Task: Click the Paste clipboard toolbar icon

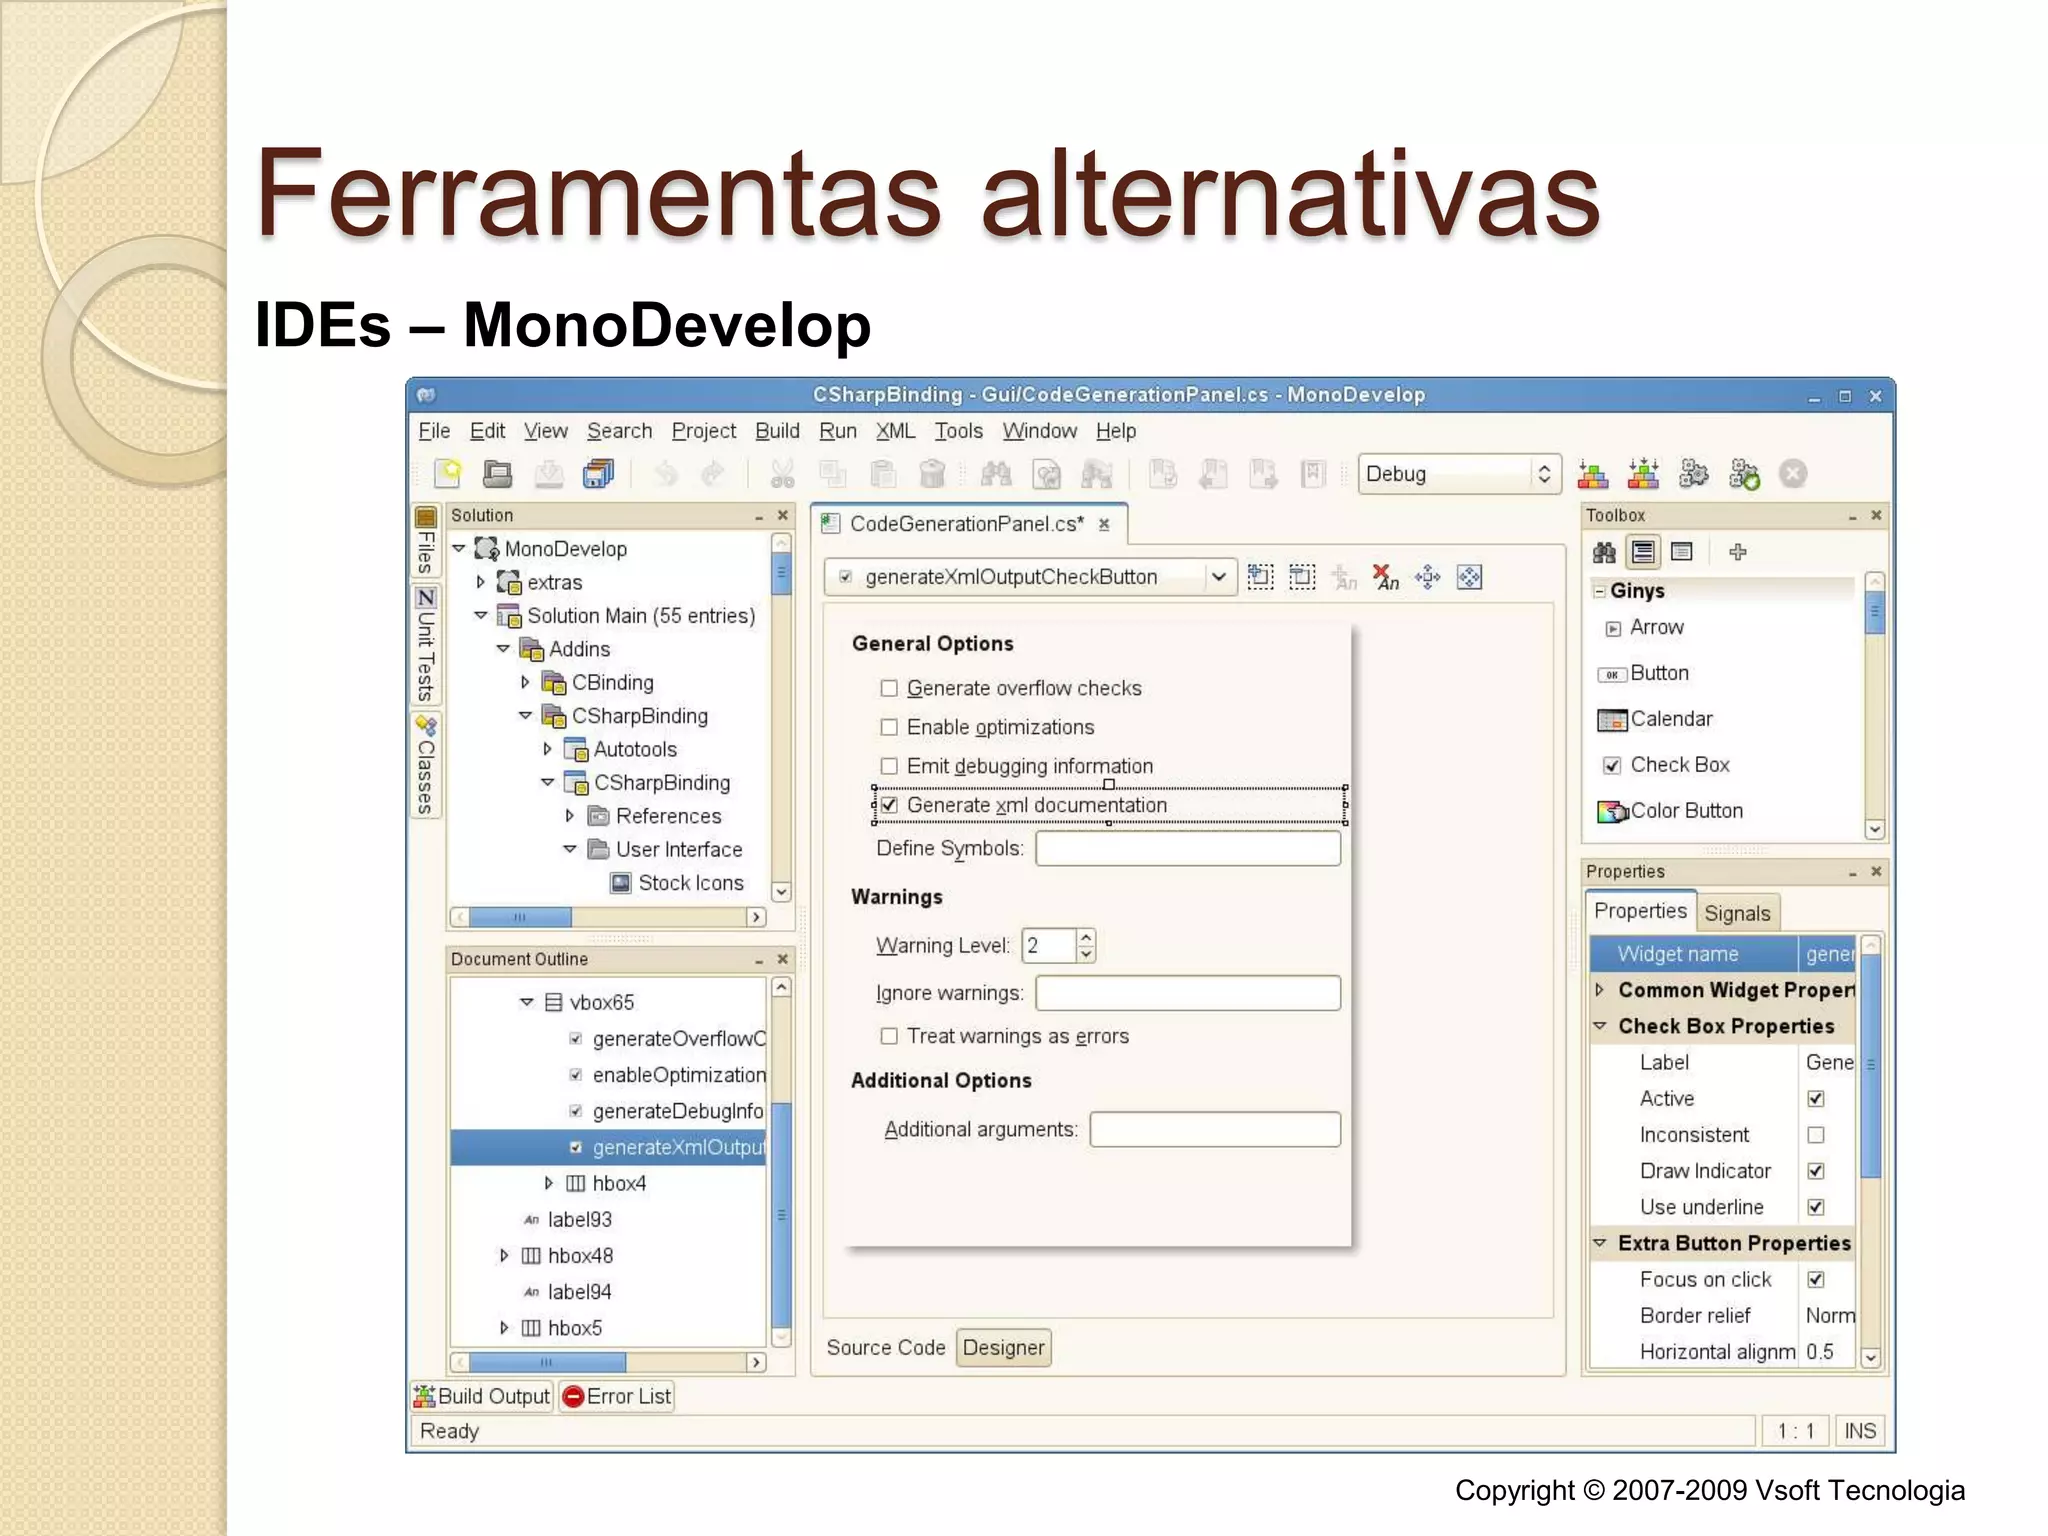Action: coord(883,473)
